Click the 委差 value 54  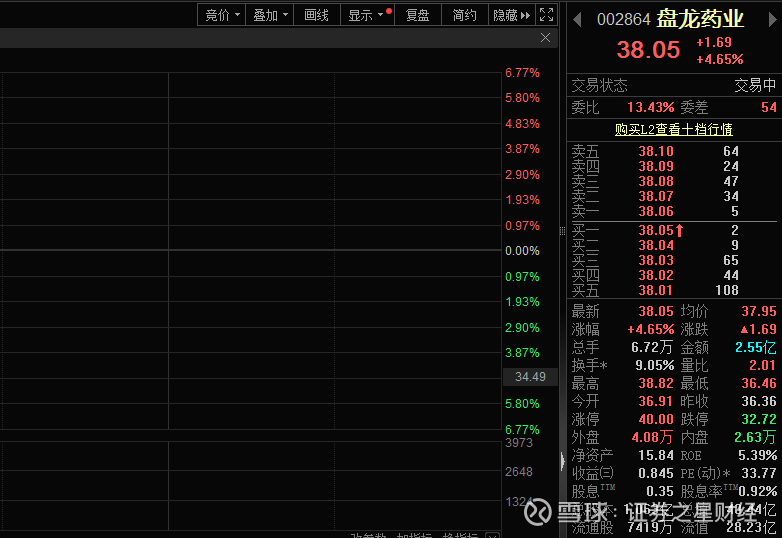pos(769,107)
